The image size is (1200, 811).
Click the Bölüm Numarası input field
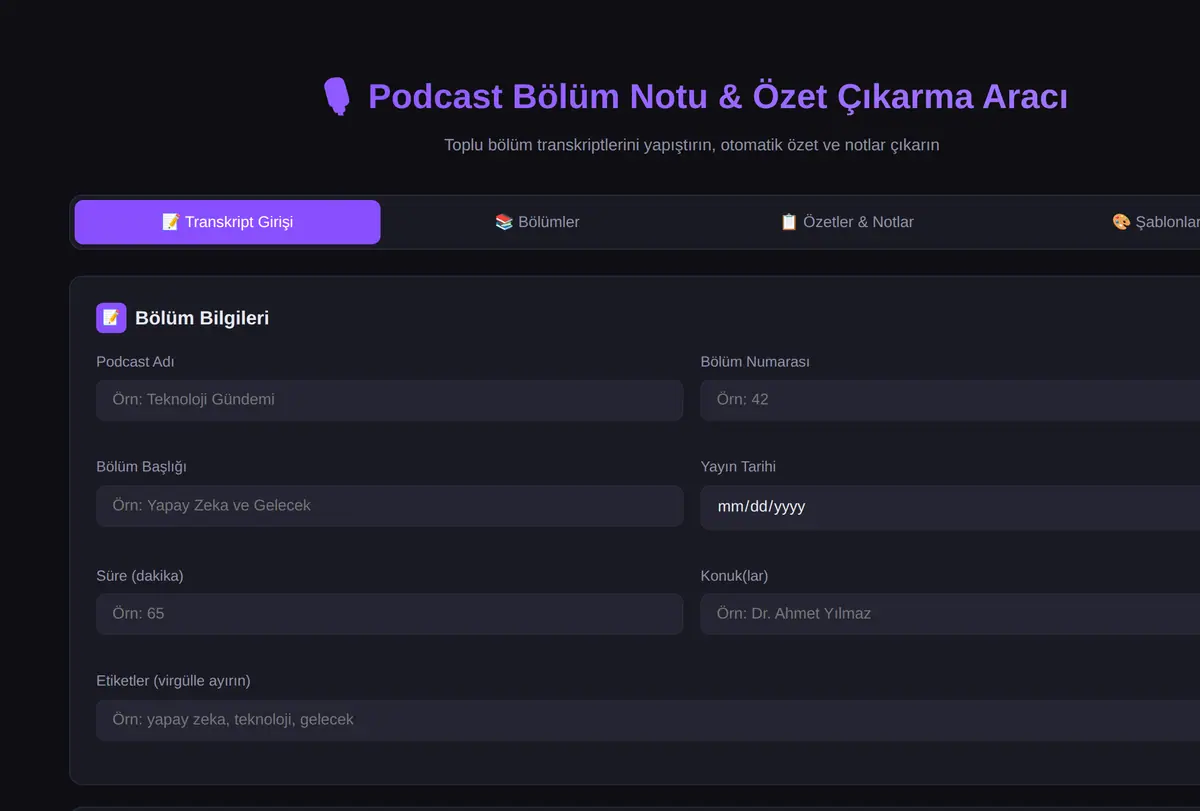click(950, 400)
